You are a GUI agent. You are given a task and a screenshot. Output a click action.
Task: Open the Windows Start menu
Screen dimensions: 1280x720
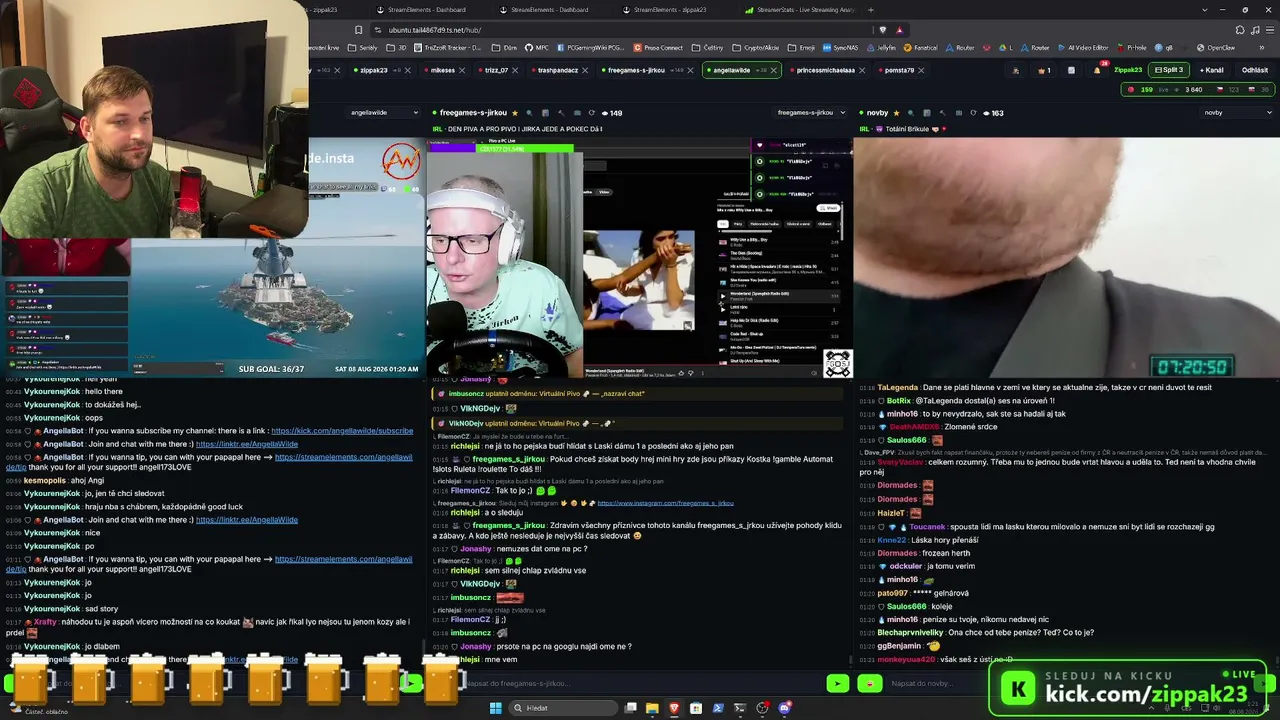click(x=495, y=708)
